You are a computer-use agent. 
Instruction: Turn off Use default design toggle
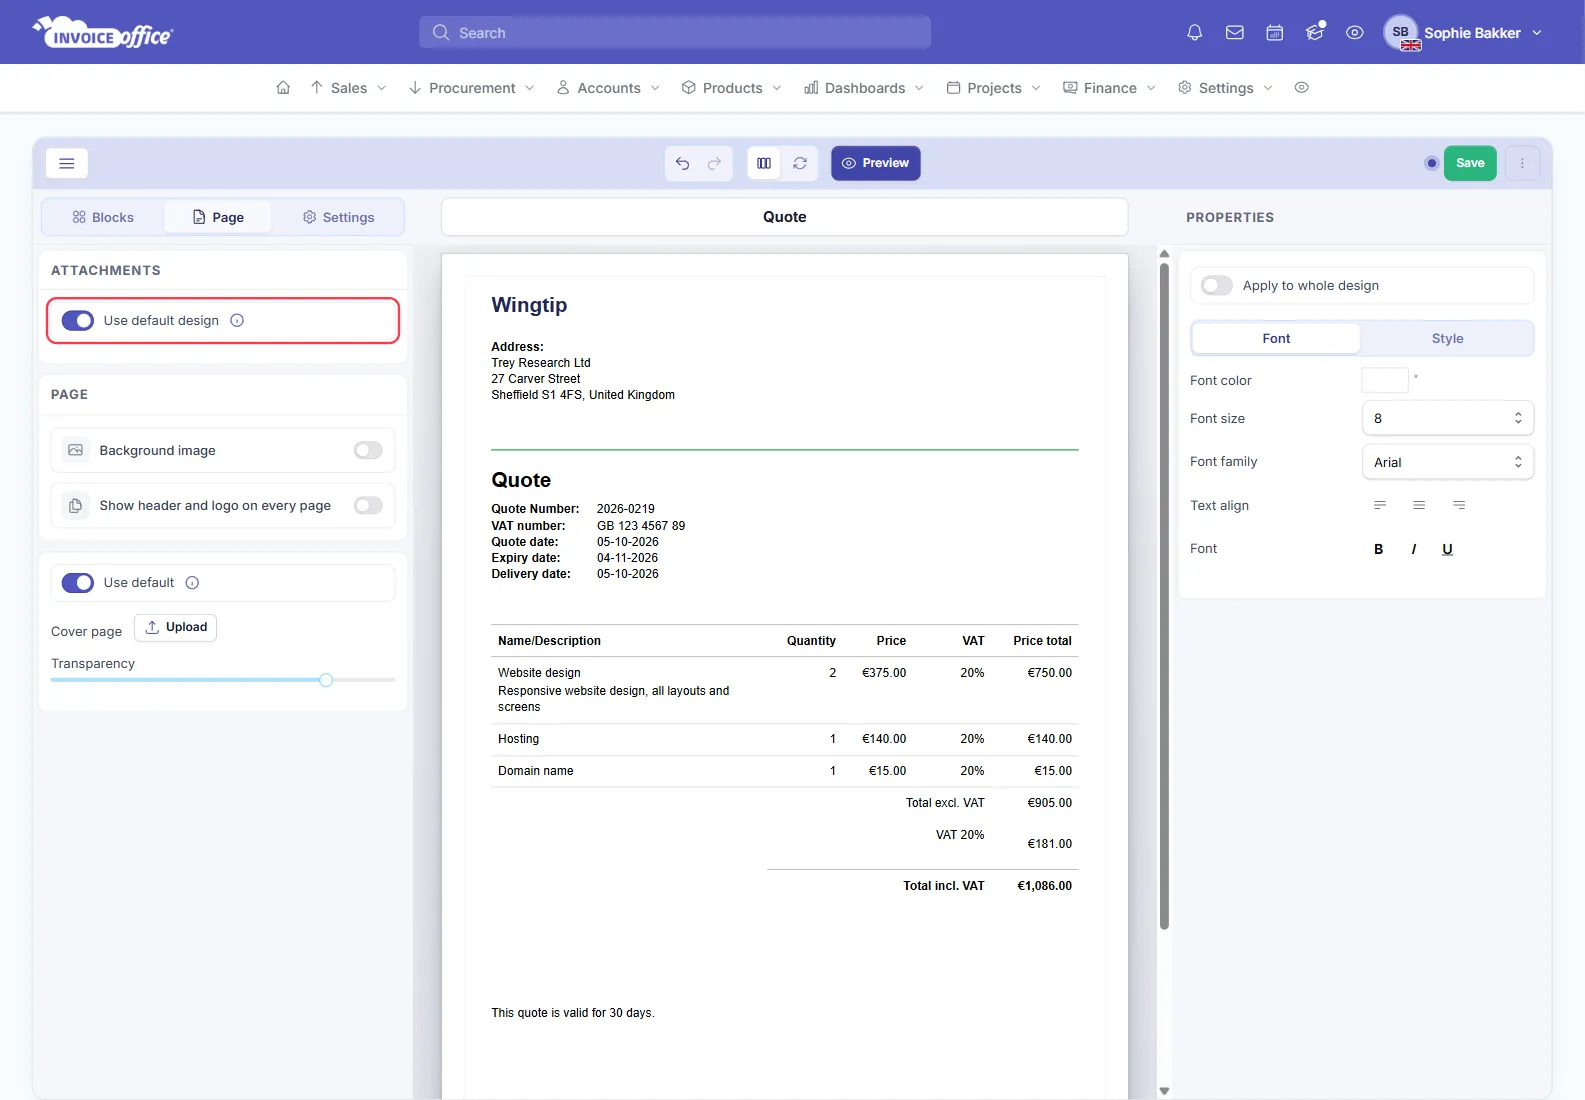[x=78, y=321]
